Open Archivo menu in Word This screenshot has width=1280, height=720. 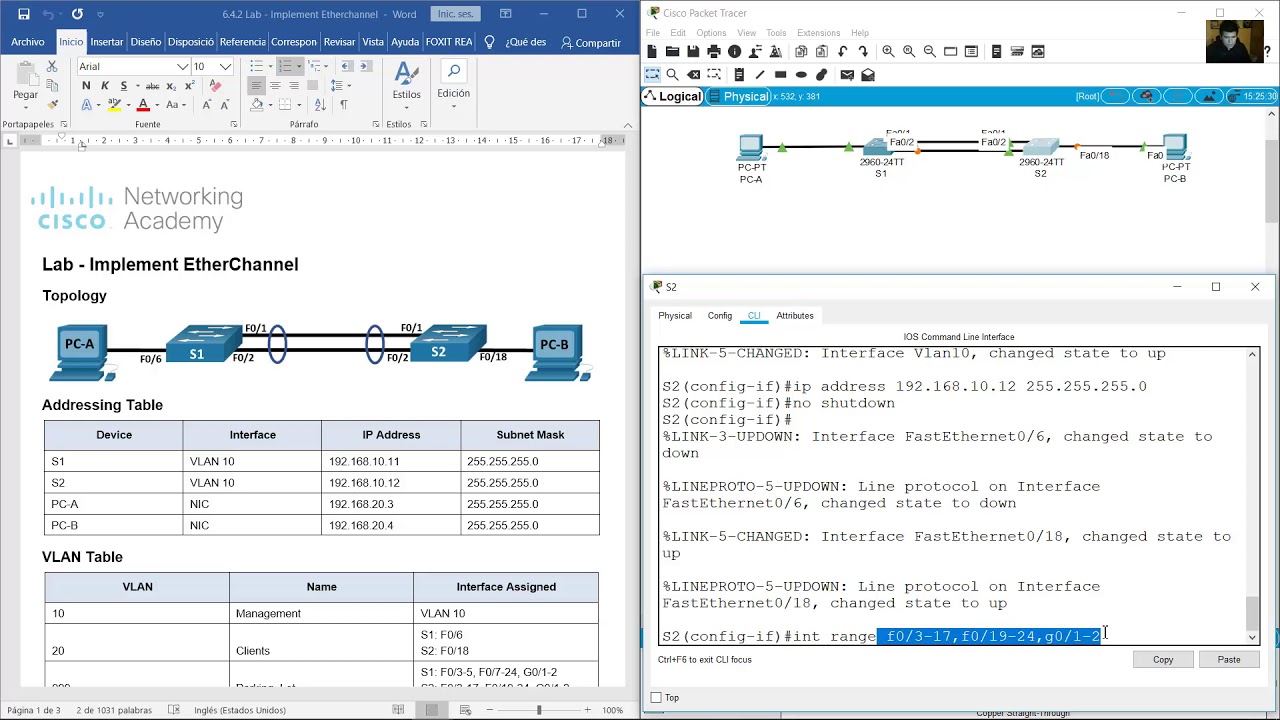tap(28, 42)
